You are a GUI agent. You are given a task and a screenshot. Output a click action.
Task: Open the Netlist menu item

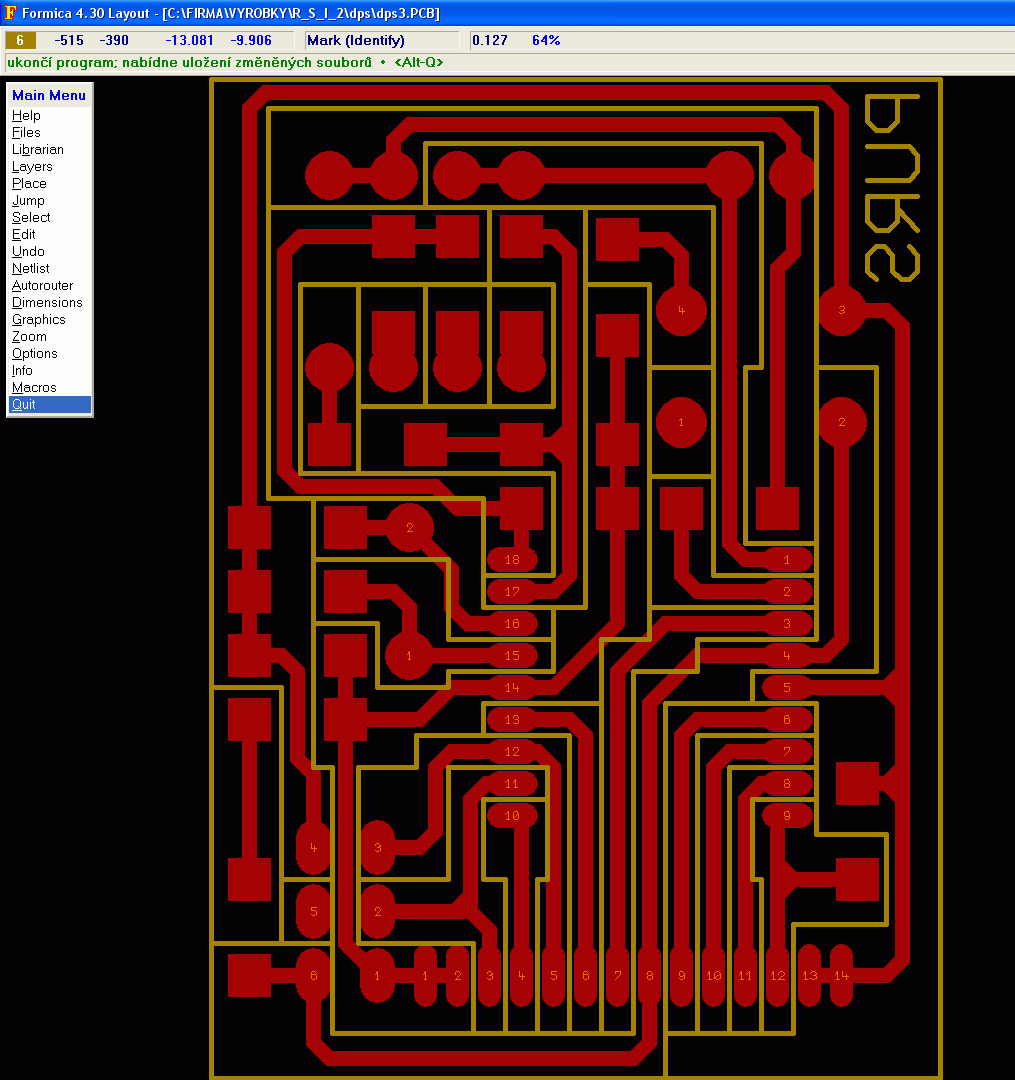tap(30, 269)
